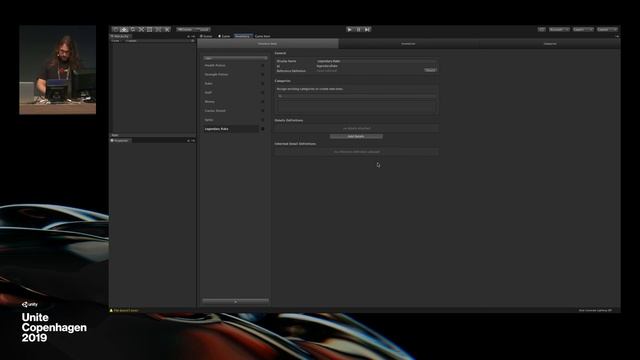Click the Categories search field
Image resolution: width=640 pixels, height=360 pixels.
click(356, 96)
